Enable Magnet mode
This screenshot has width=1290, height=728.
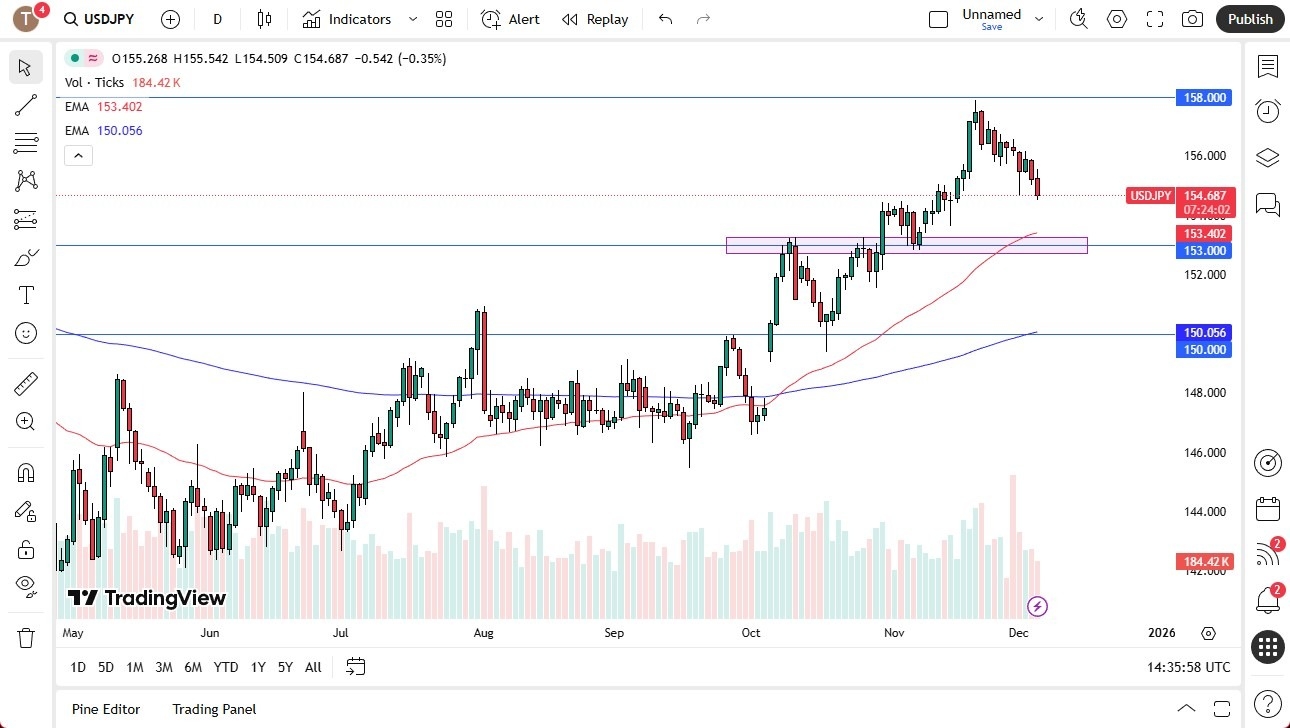[25, 472]
